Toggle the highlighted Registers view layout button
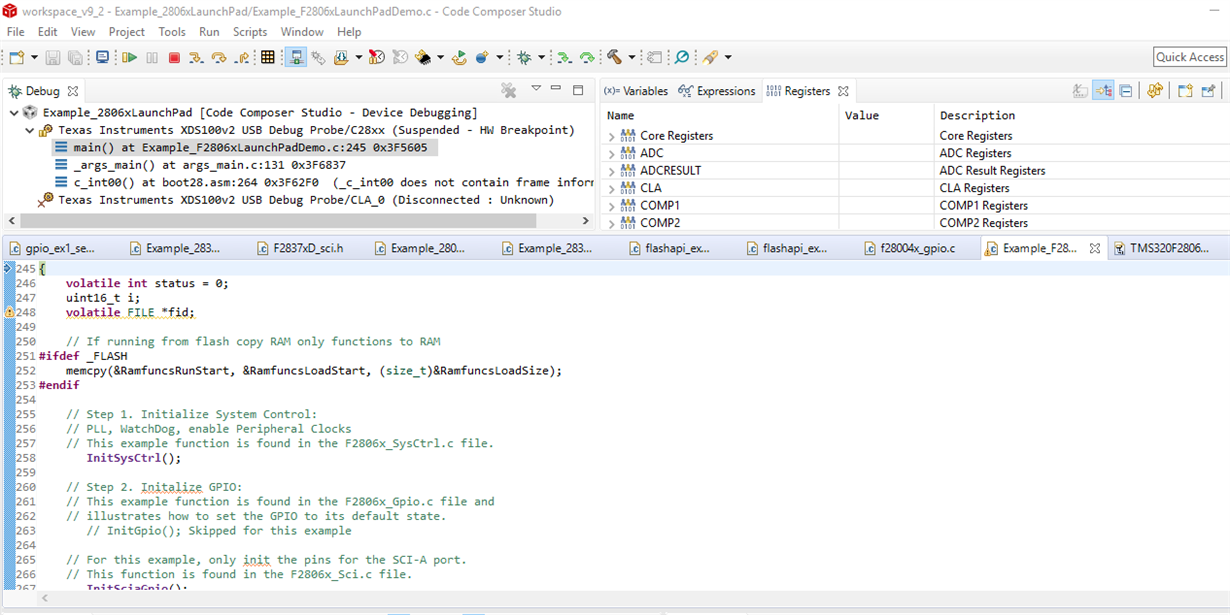 tap(1103, 91)
